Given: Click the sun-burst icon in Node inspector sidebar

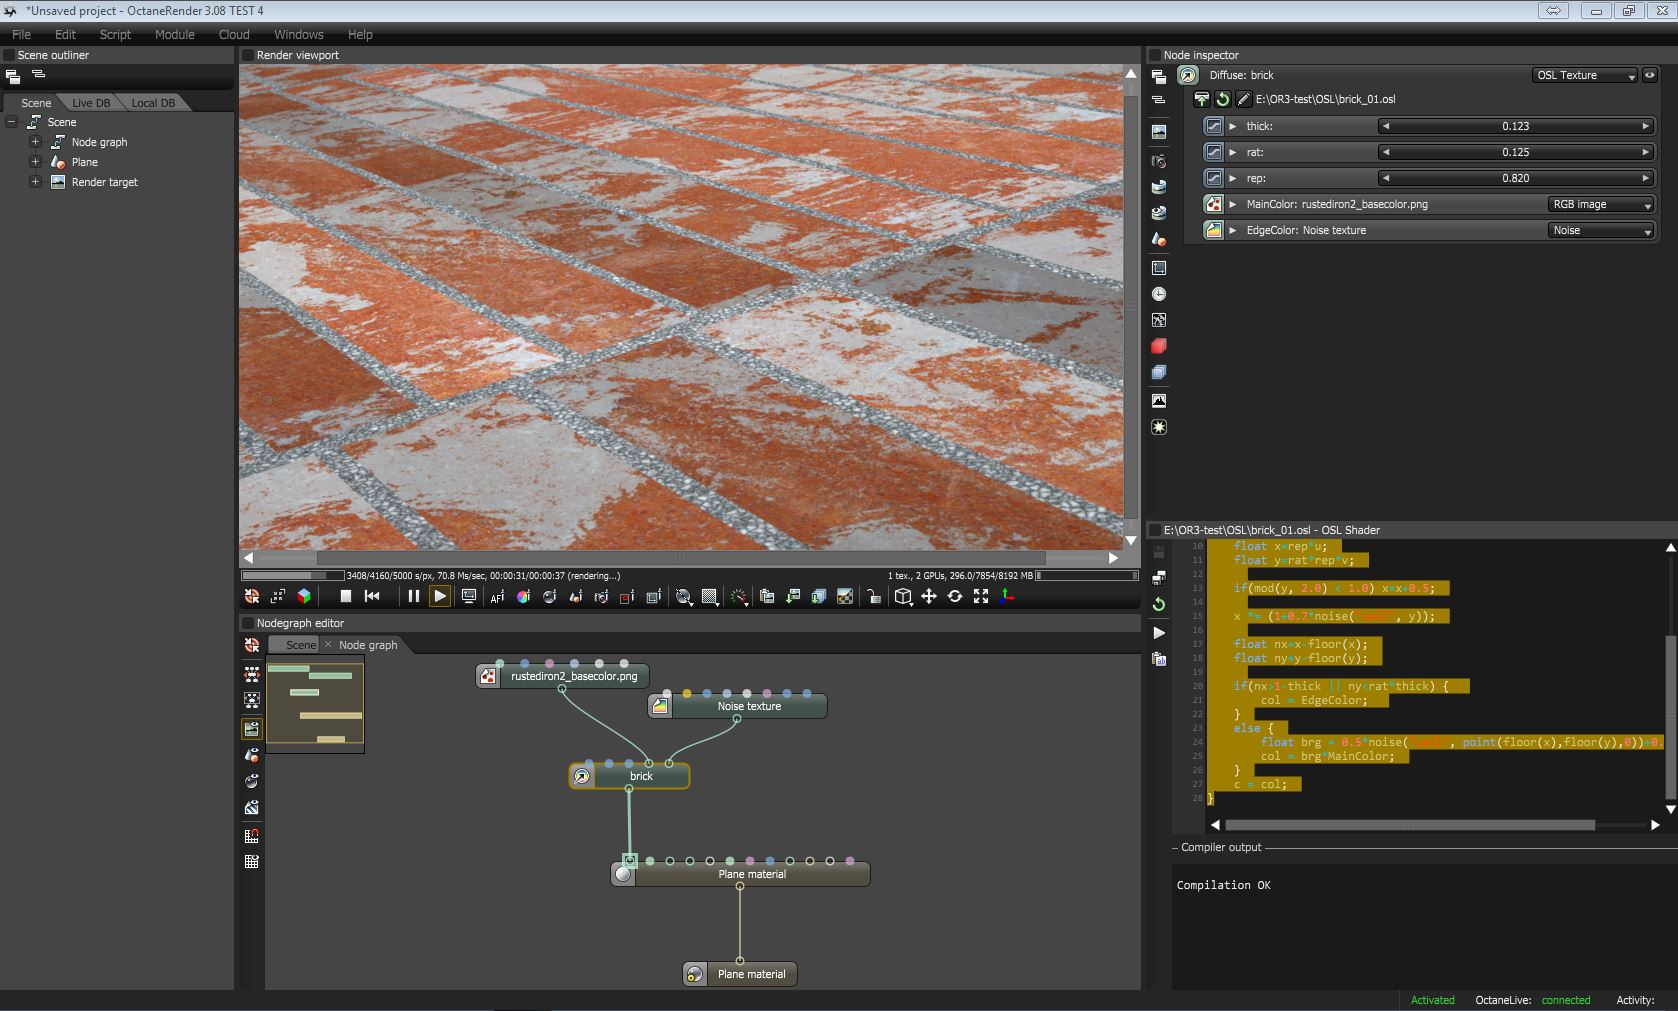Looking at the screenshot, I should coord(1159,427).
